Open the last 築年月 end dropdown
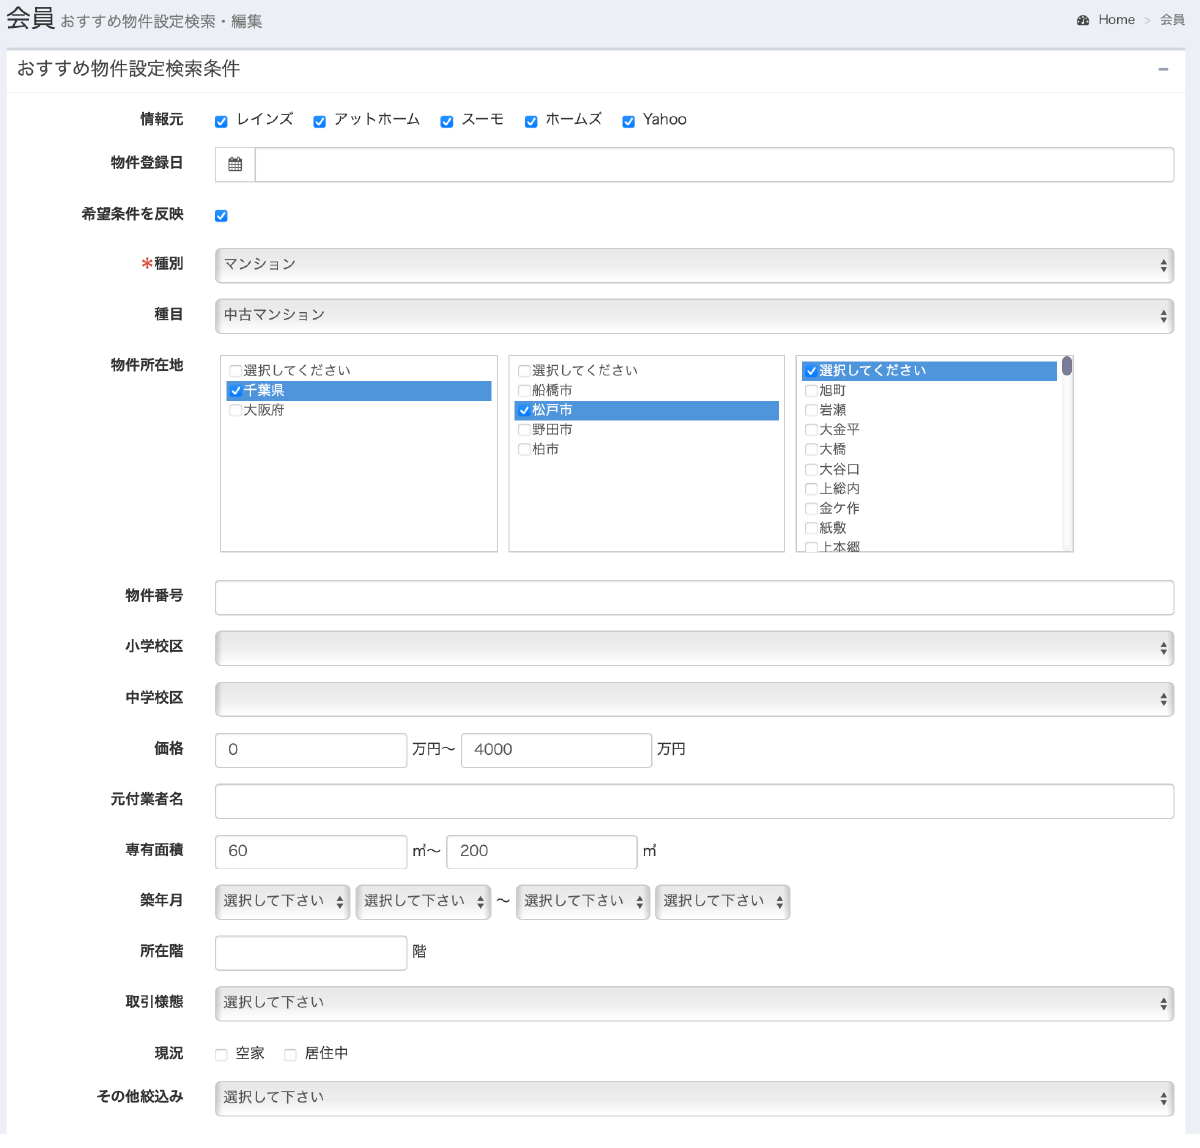The width and height of the screenshot is (1200, 1148). (x=722, y=902)
